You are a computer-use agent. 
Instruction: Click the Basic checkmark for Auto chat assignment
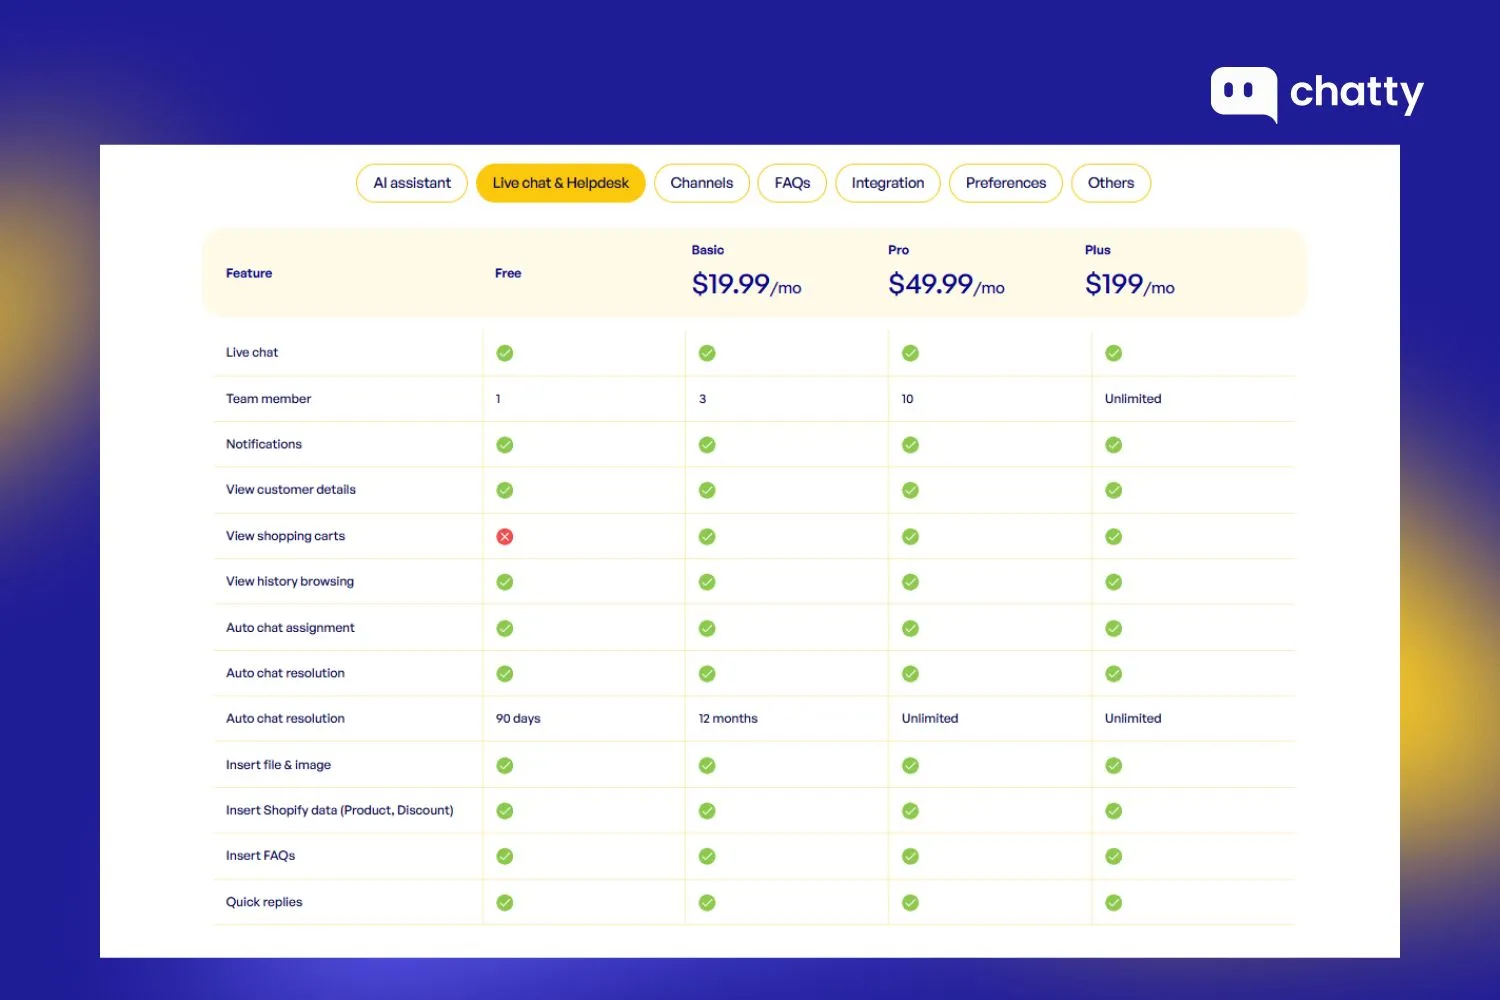point(707,628)
